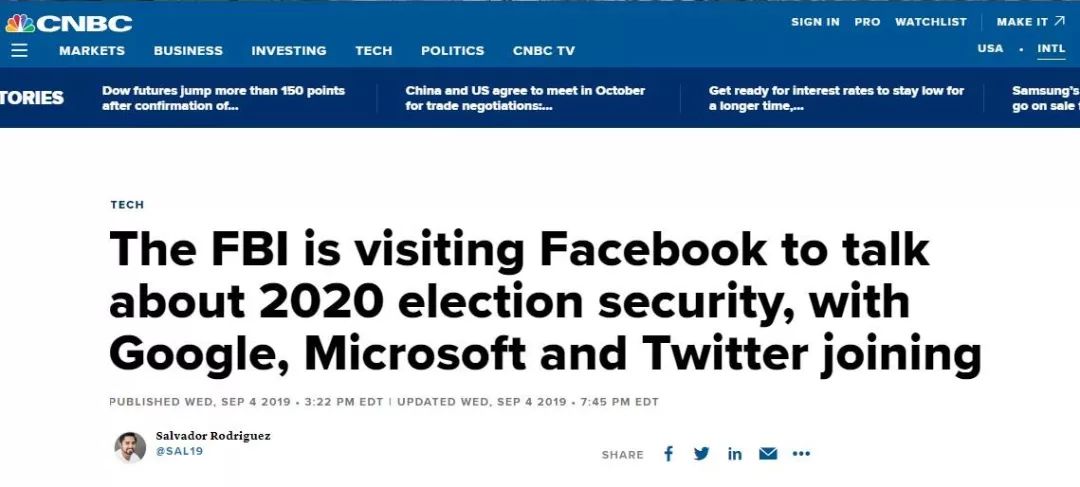
Task: Read Dow futures jump story
Action: 223,98
